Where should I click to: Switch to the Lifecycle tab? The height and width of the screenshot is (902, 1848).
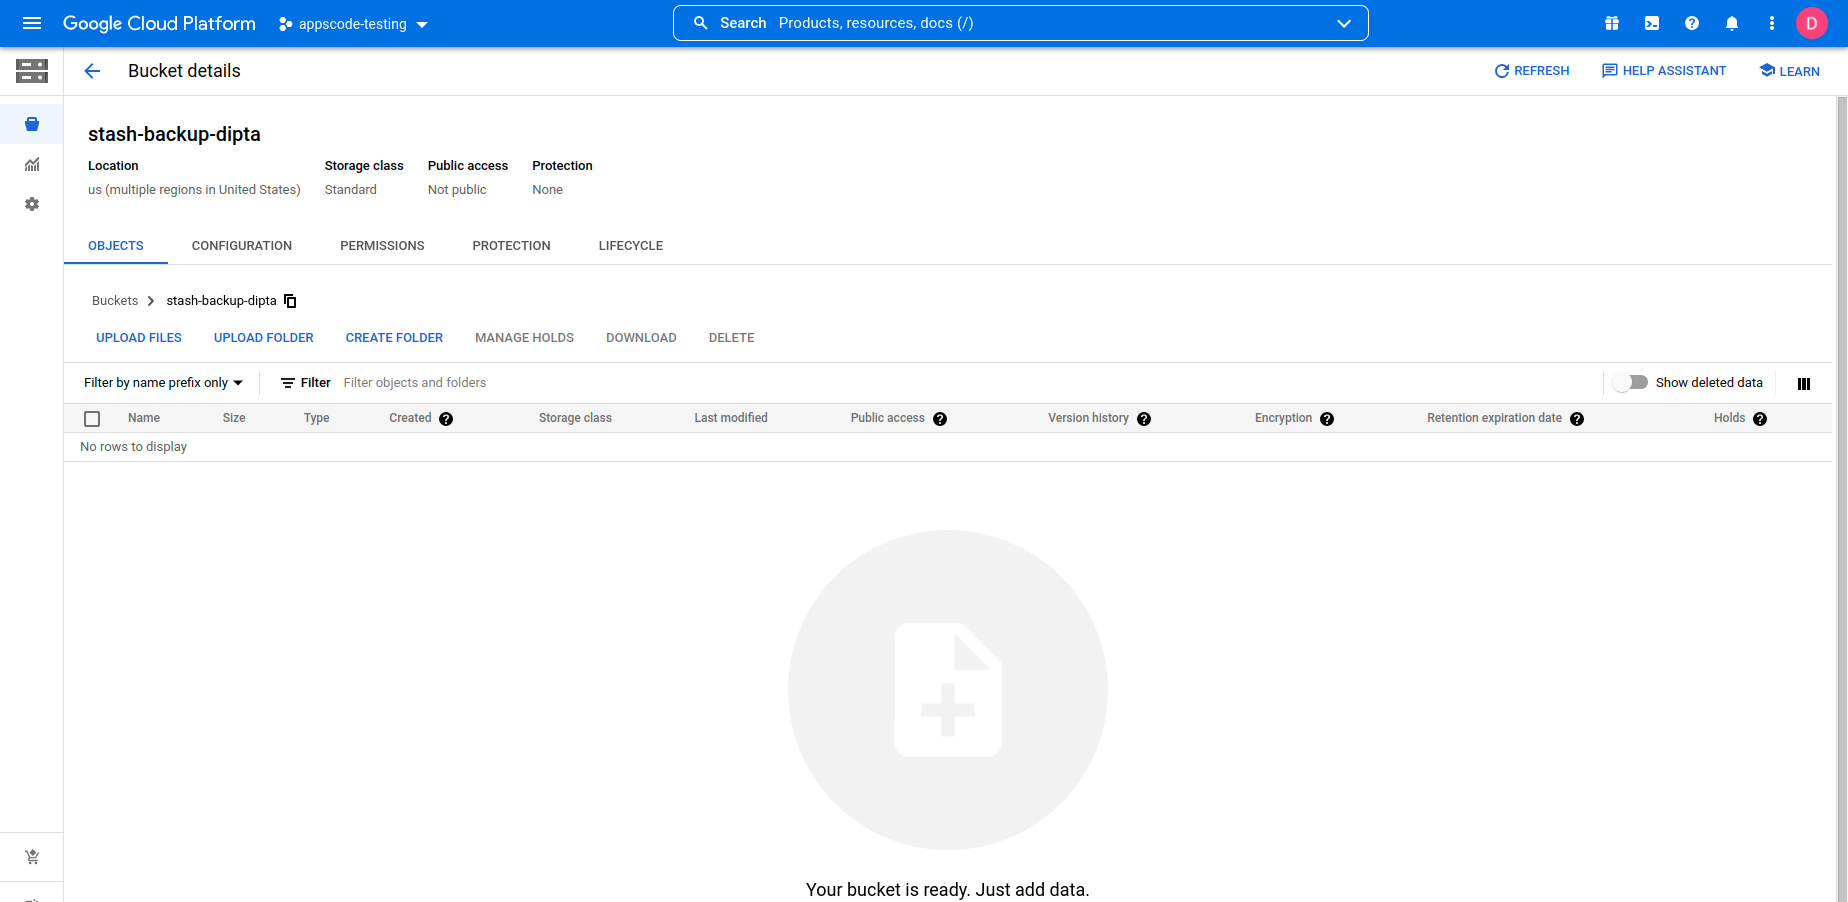(x=630, y=246)
